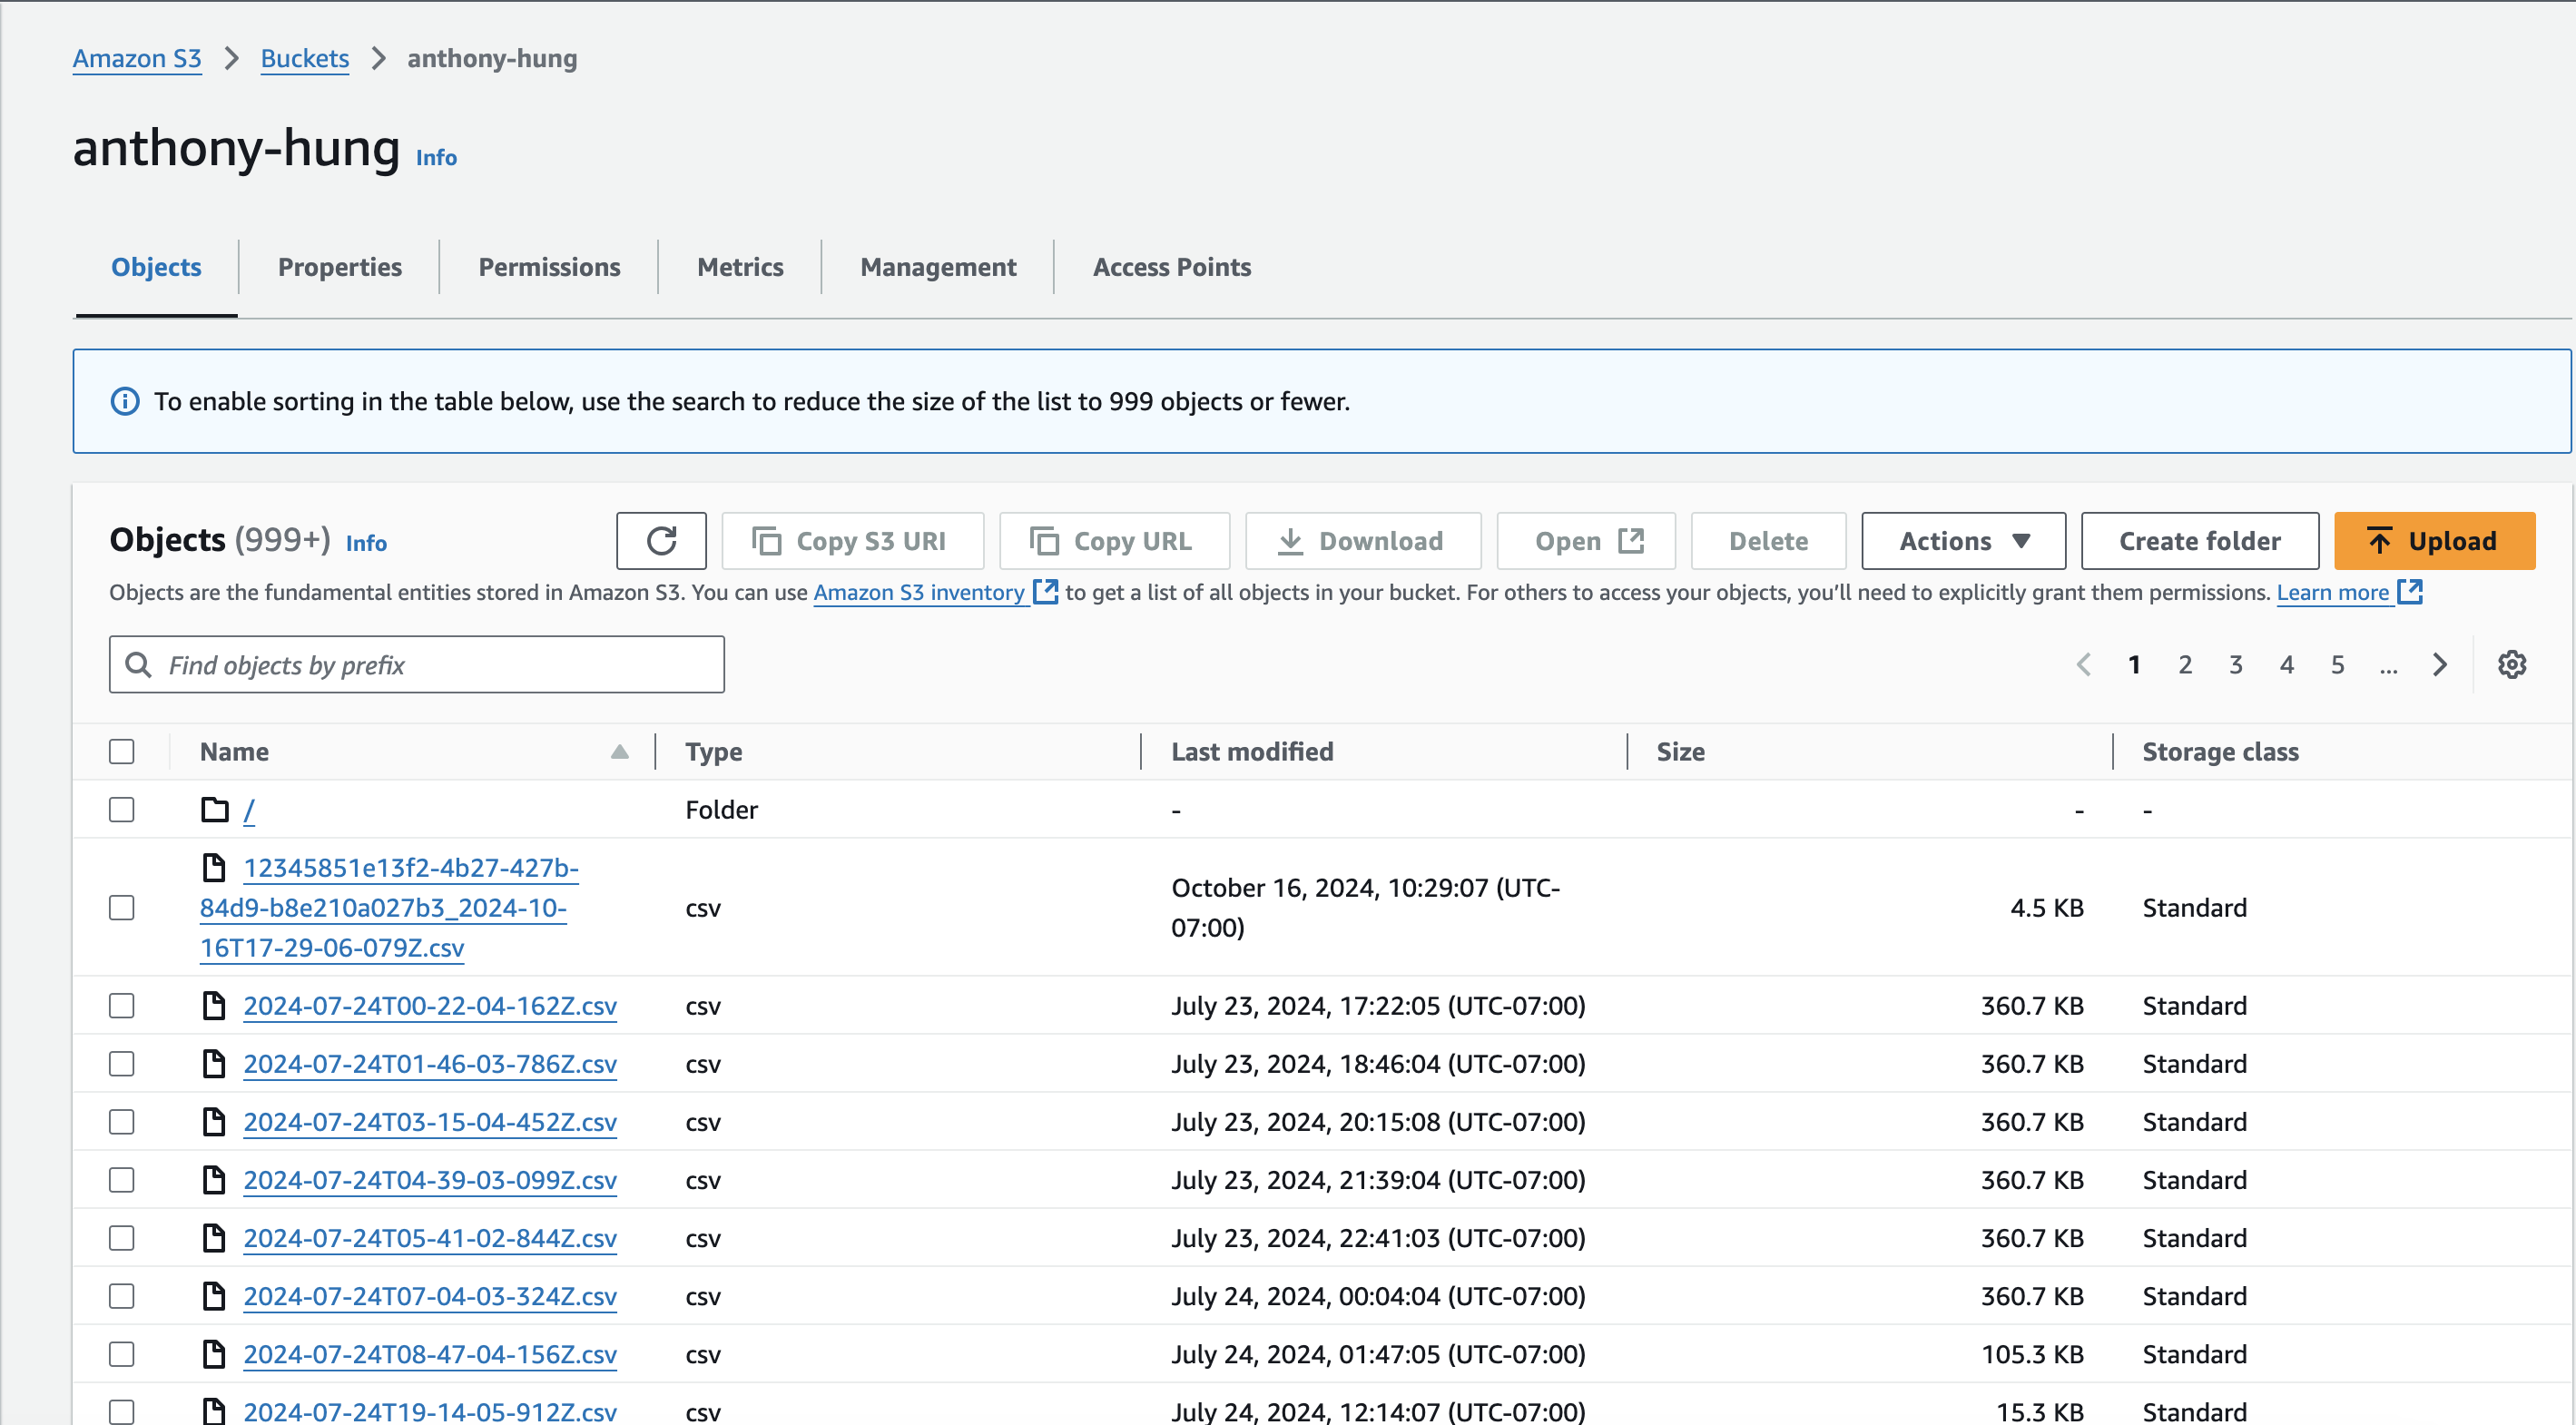Click the search magnifier icon
The width and height of the screenshot is (2576, 1425).
click(x=138, y=665)
